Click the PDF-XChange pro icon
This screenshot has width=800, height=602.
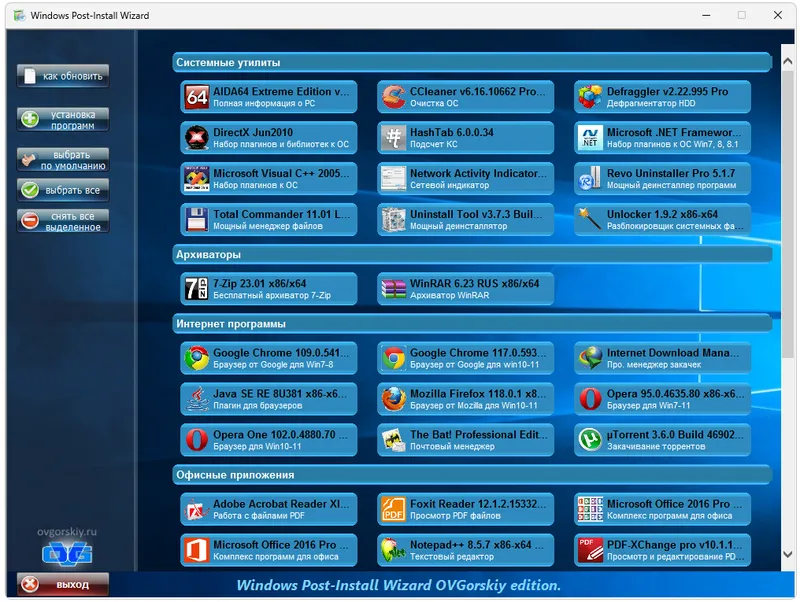[x=590, y=550]
